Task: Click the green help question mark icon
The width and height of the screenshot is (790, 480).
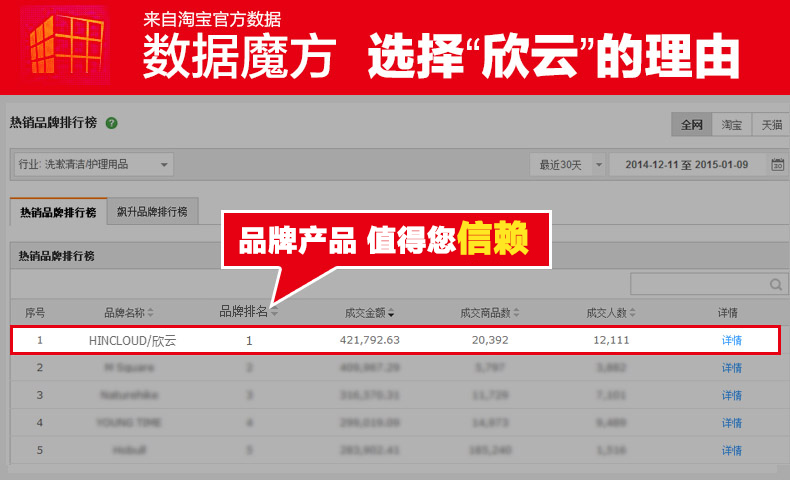Action: tap(111, 123)
